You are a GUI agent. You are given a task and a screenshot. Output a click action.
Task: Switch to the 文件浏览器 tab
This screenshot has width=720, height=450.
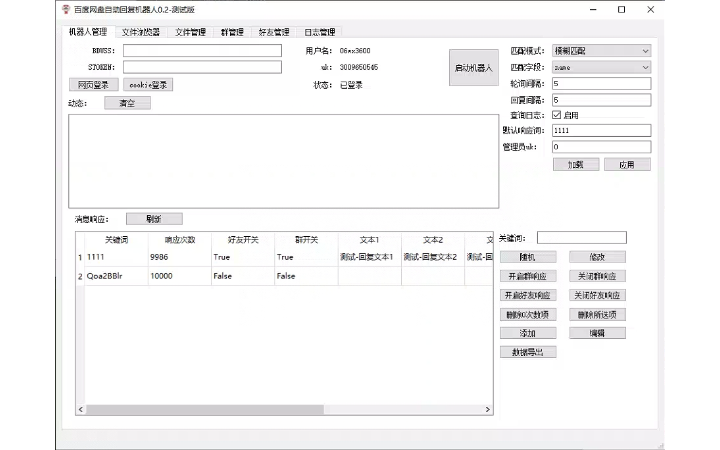140,32
